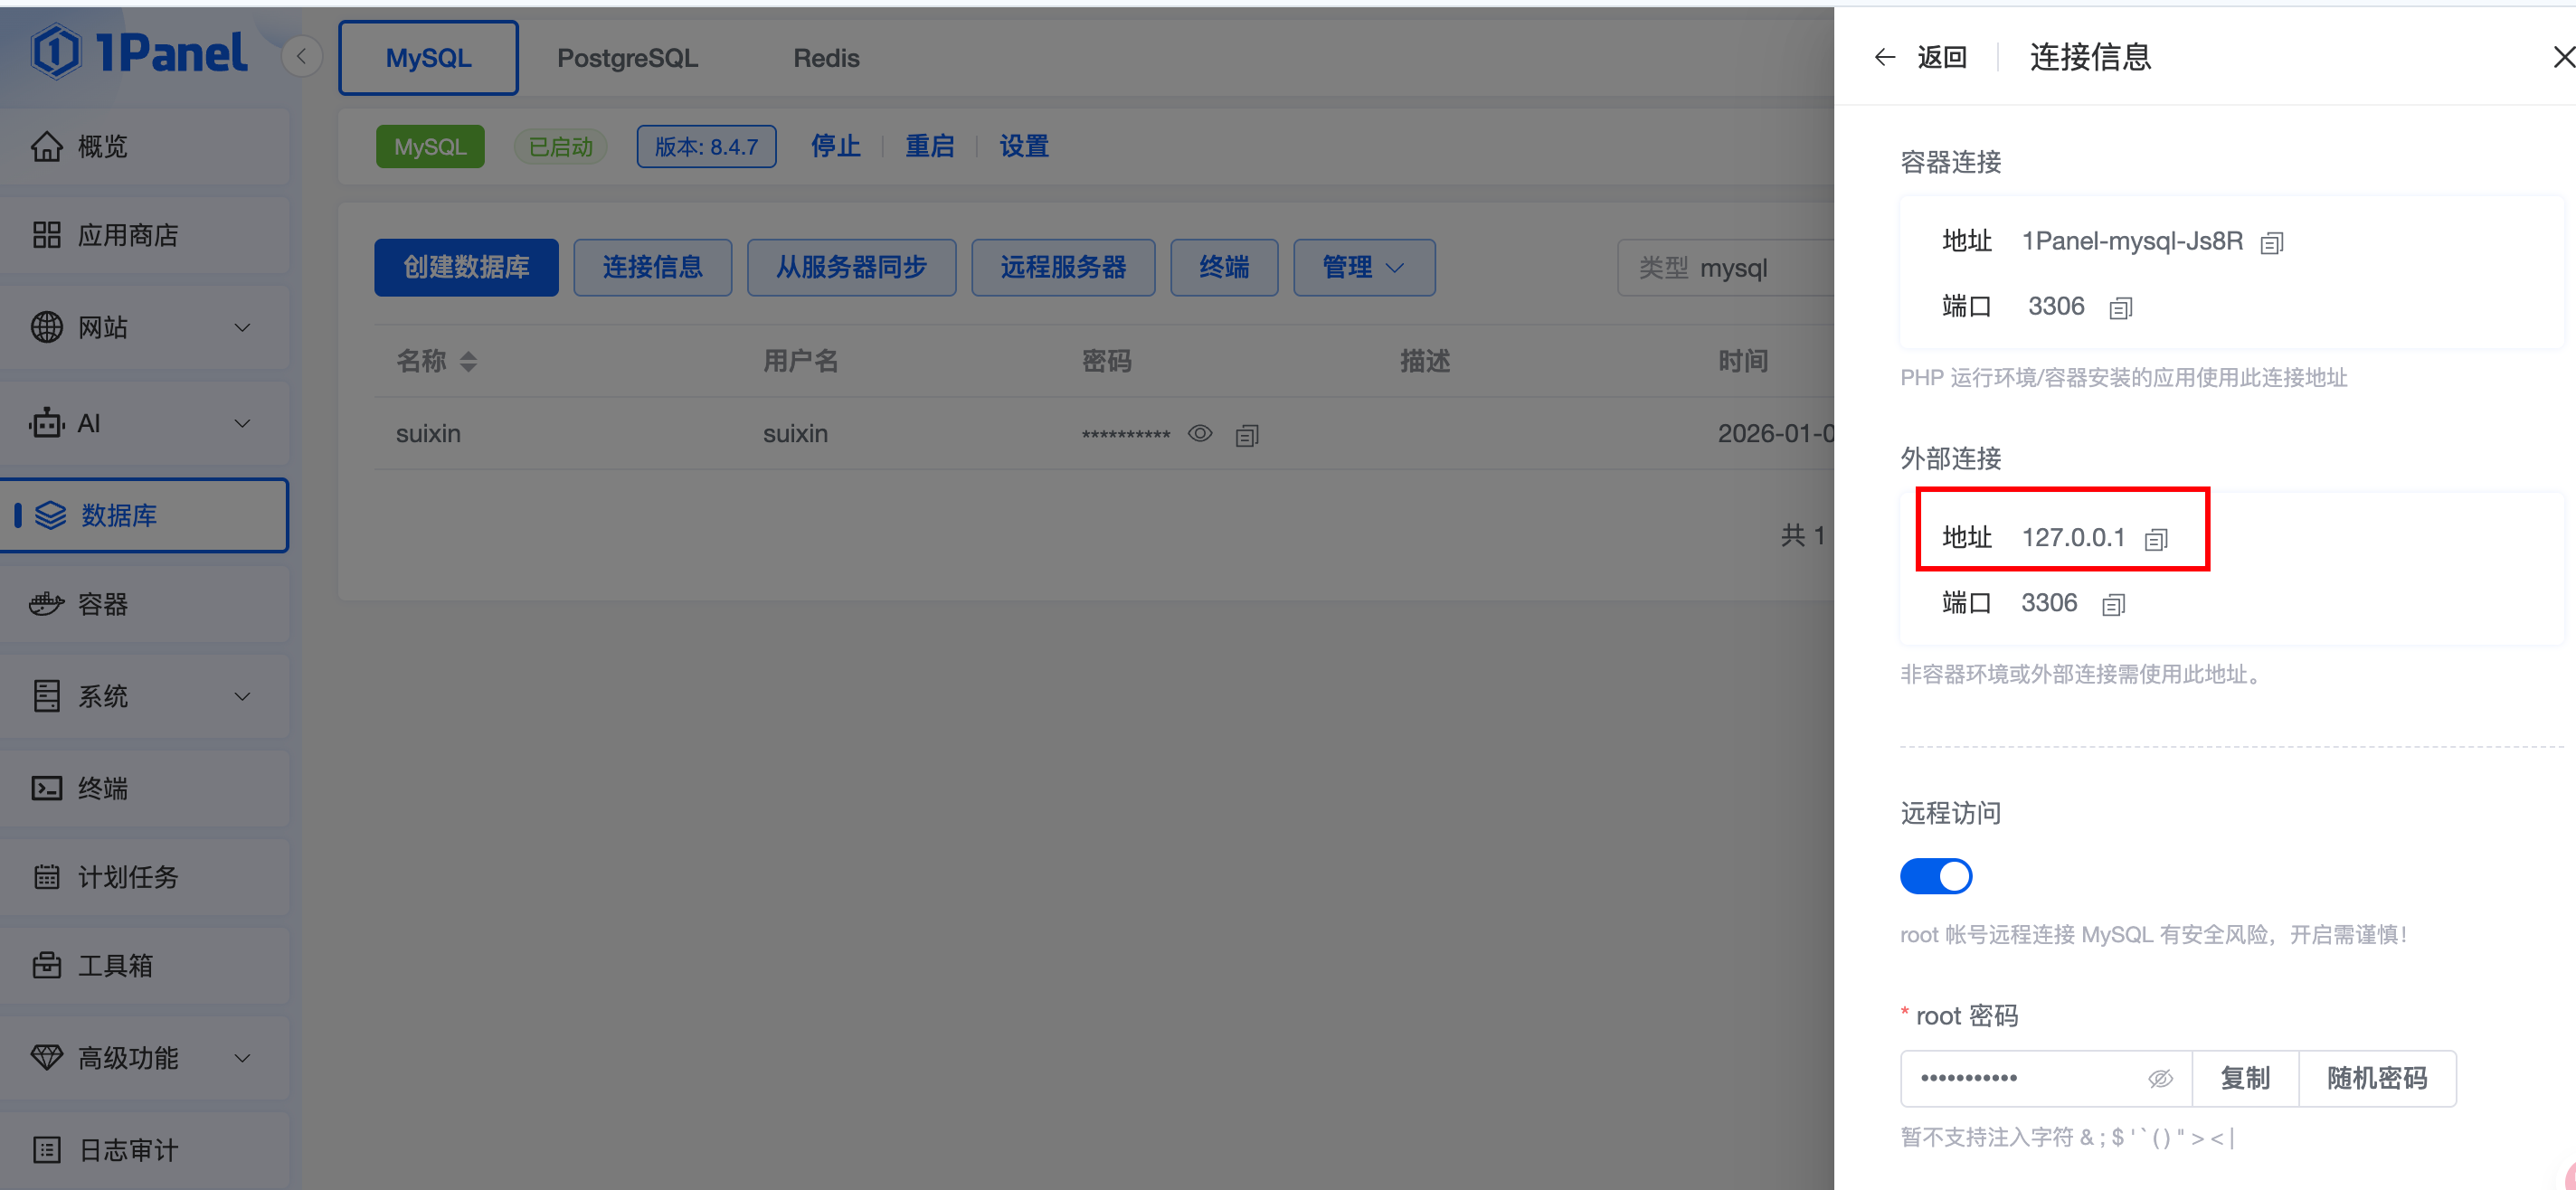Viewport: 2576px width, 1190px height.
Task: Copy the container address 1Panel-mysql-Js8R
Action: tap(2271, 243)
